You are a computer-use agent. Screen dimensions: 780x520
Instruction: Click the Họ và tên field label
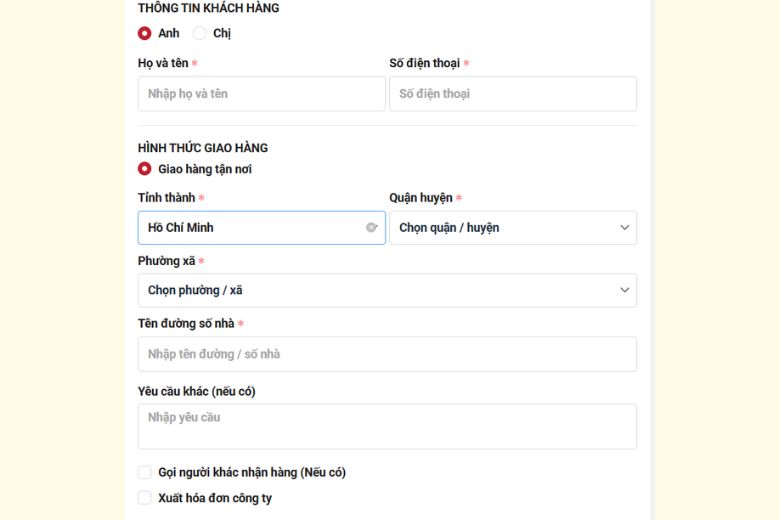pyautogui.click(x=162, y=63)
